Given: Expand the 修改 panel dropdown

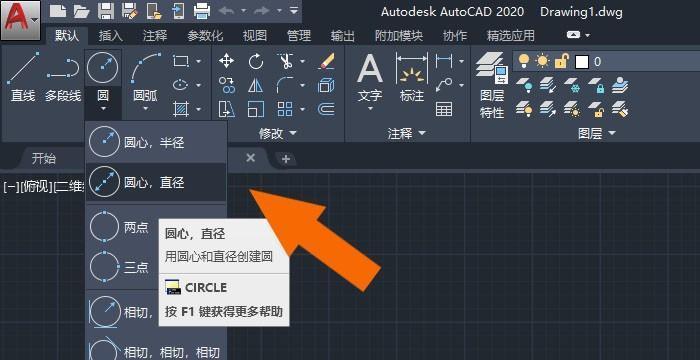Looking at the screenshot, I should tap(278, 133).
